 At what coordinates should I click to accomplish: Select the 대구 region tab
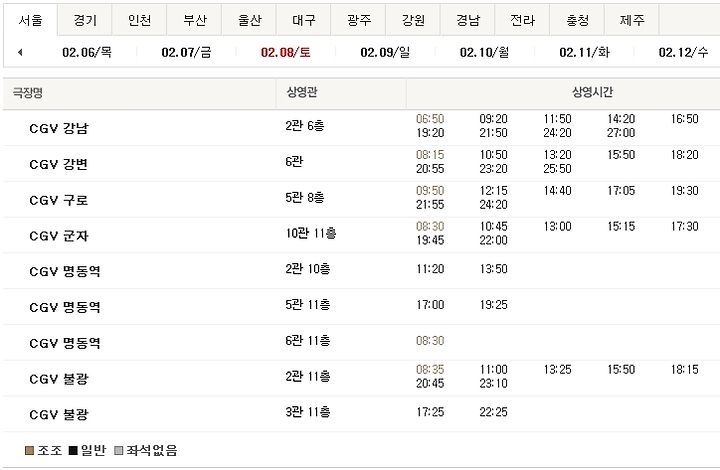[x=304, y=20]
